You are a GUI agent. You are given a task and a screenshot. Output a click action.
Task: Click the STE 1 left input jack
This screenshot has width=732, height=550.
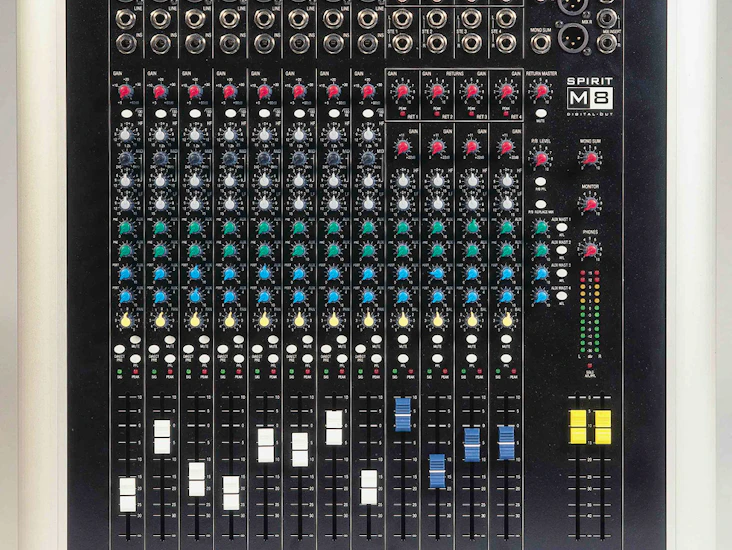(x=402, y=19)
